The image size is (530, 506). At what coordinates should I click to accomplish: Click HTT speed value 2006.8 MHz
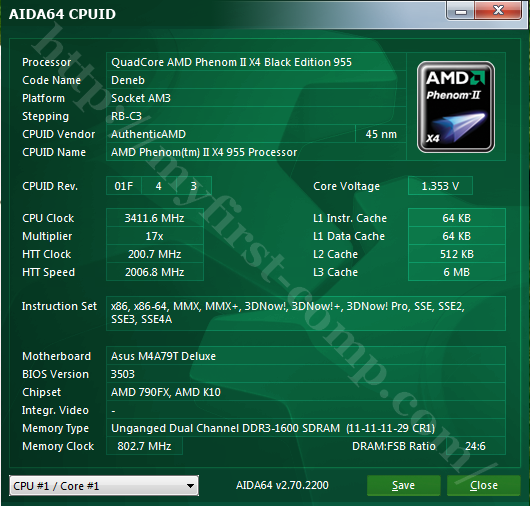155,272
